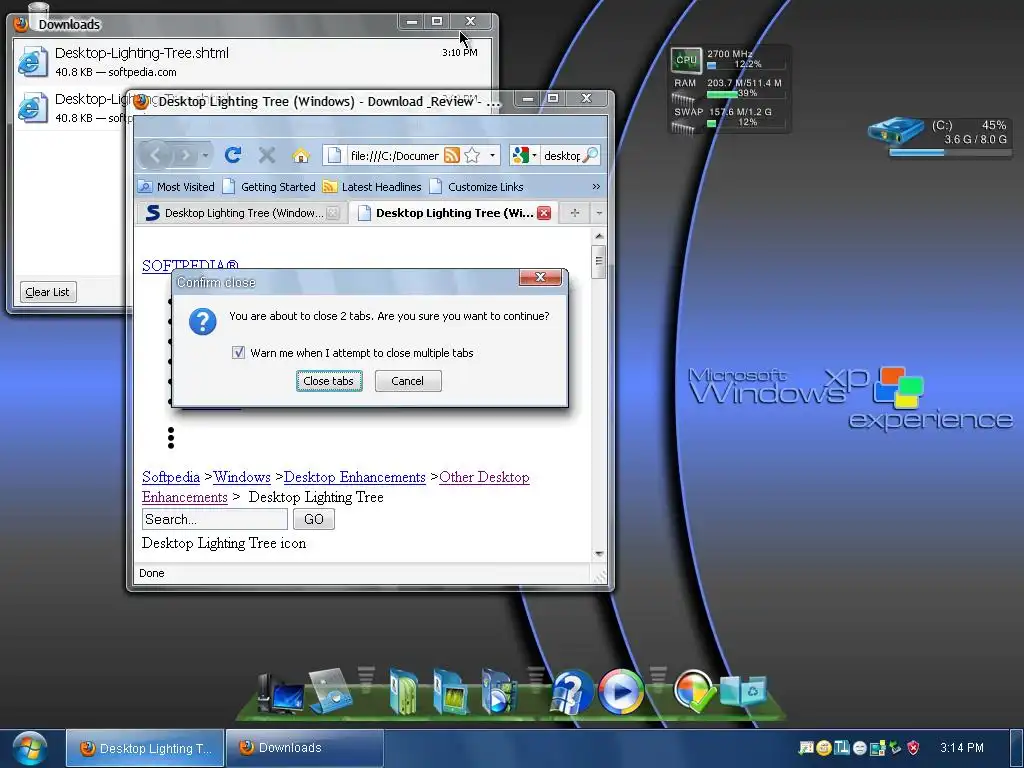Open the pictures folder in the dock
The width and height of the screenshot is (1024, 768).
click(451, 692)
